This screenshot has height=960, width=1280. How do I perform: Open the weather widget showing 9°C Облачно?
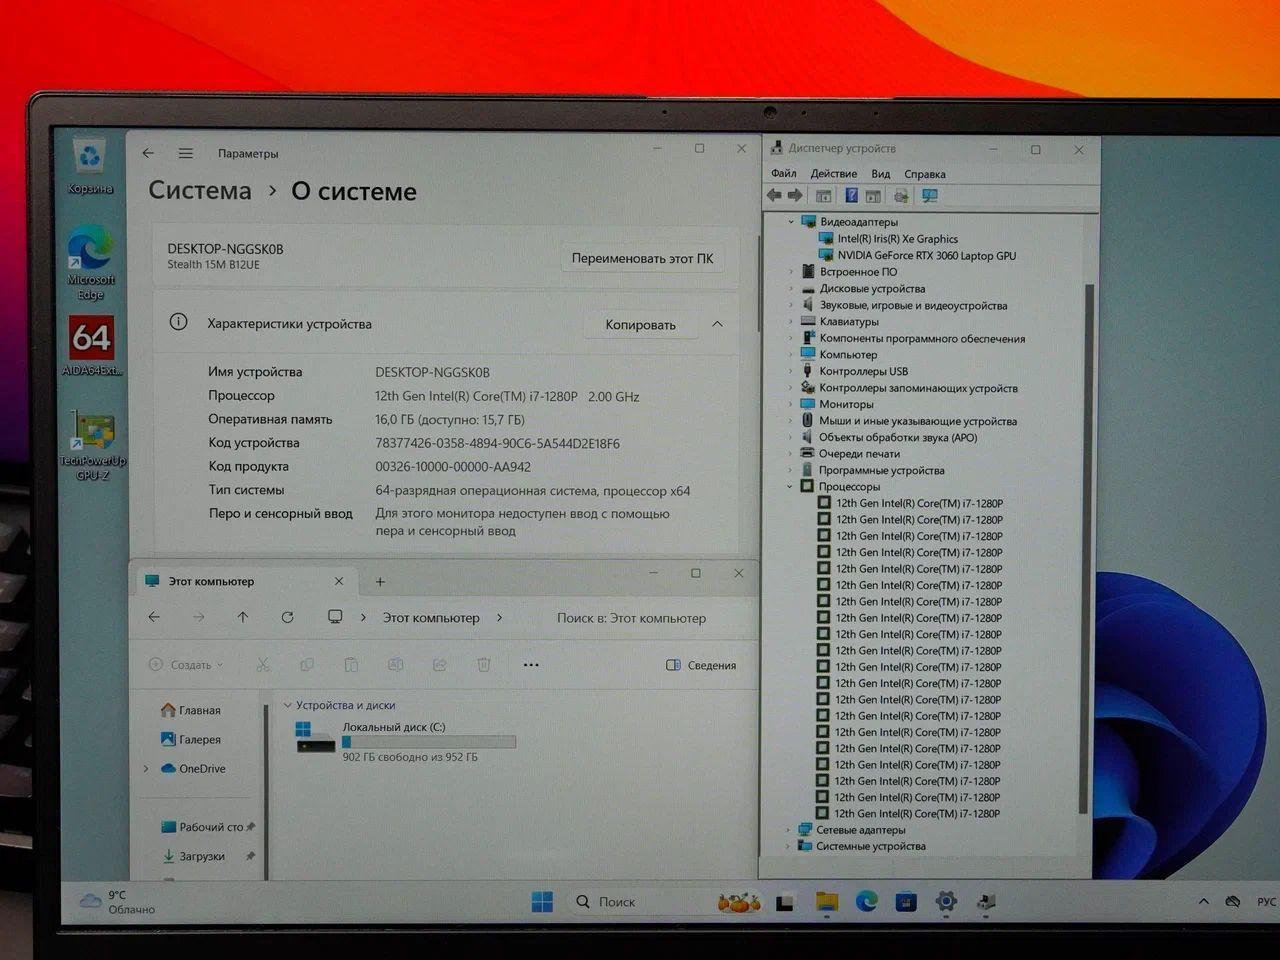[118, 902]
